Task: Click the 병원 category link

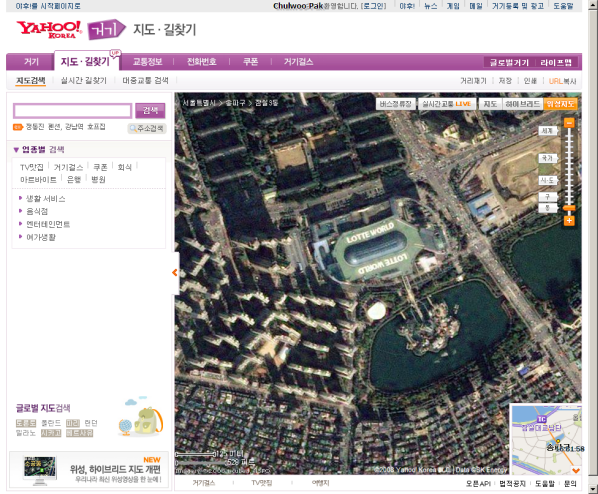Action: tap(98, 180)
